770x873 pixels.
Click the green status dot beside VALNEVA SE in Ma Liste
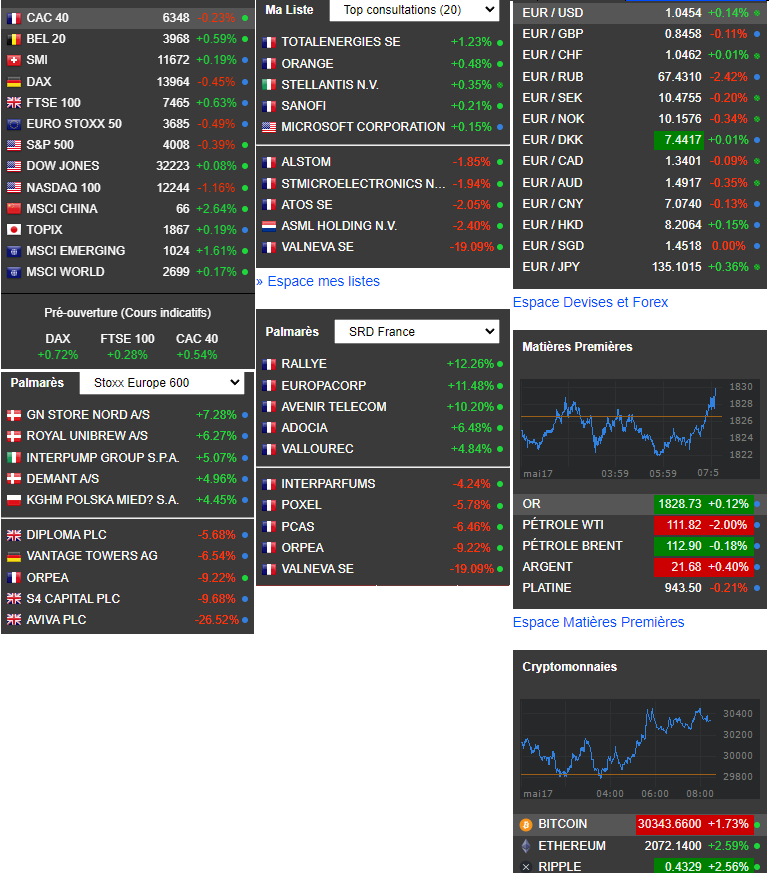click(x=500, y=247)
